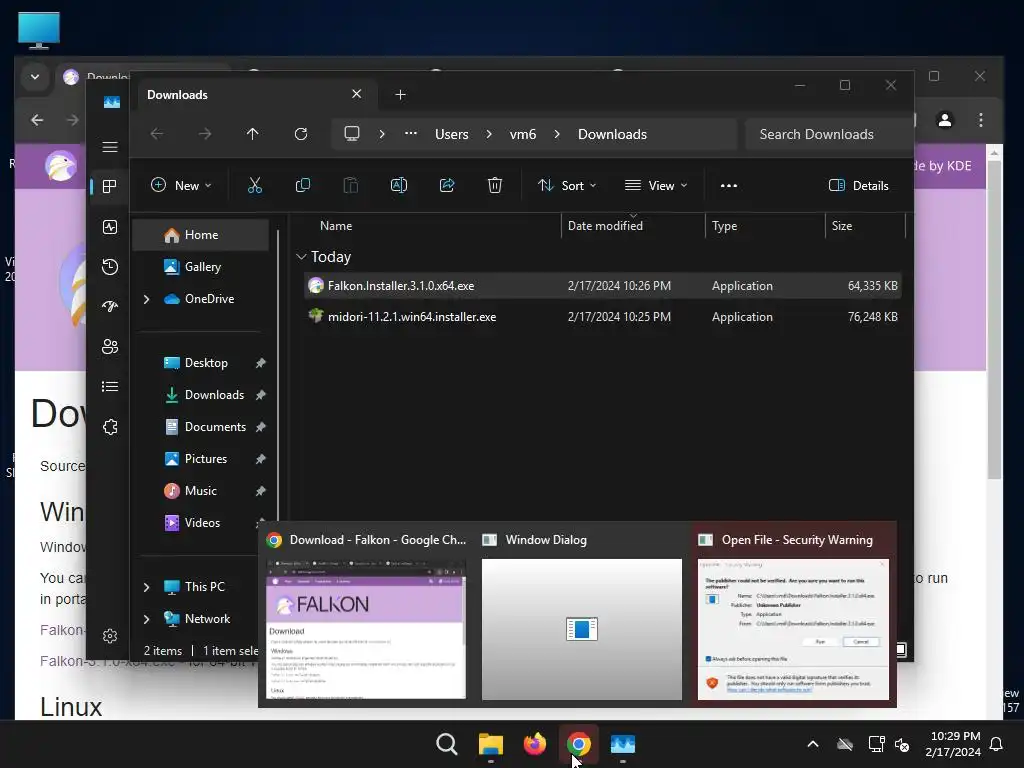Go back in File Explorer navigation

(157, 134)
